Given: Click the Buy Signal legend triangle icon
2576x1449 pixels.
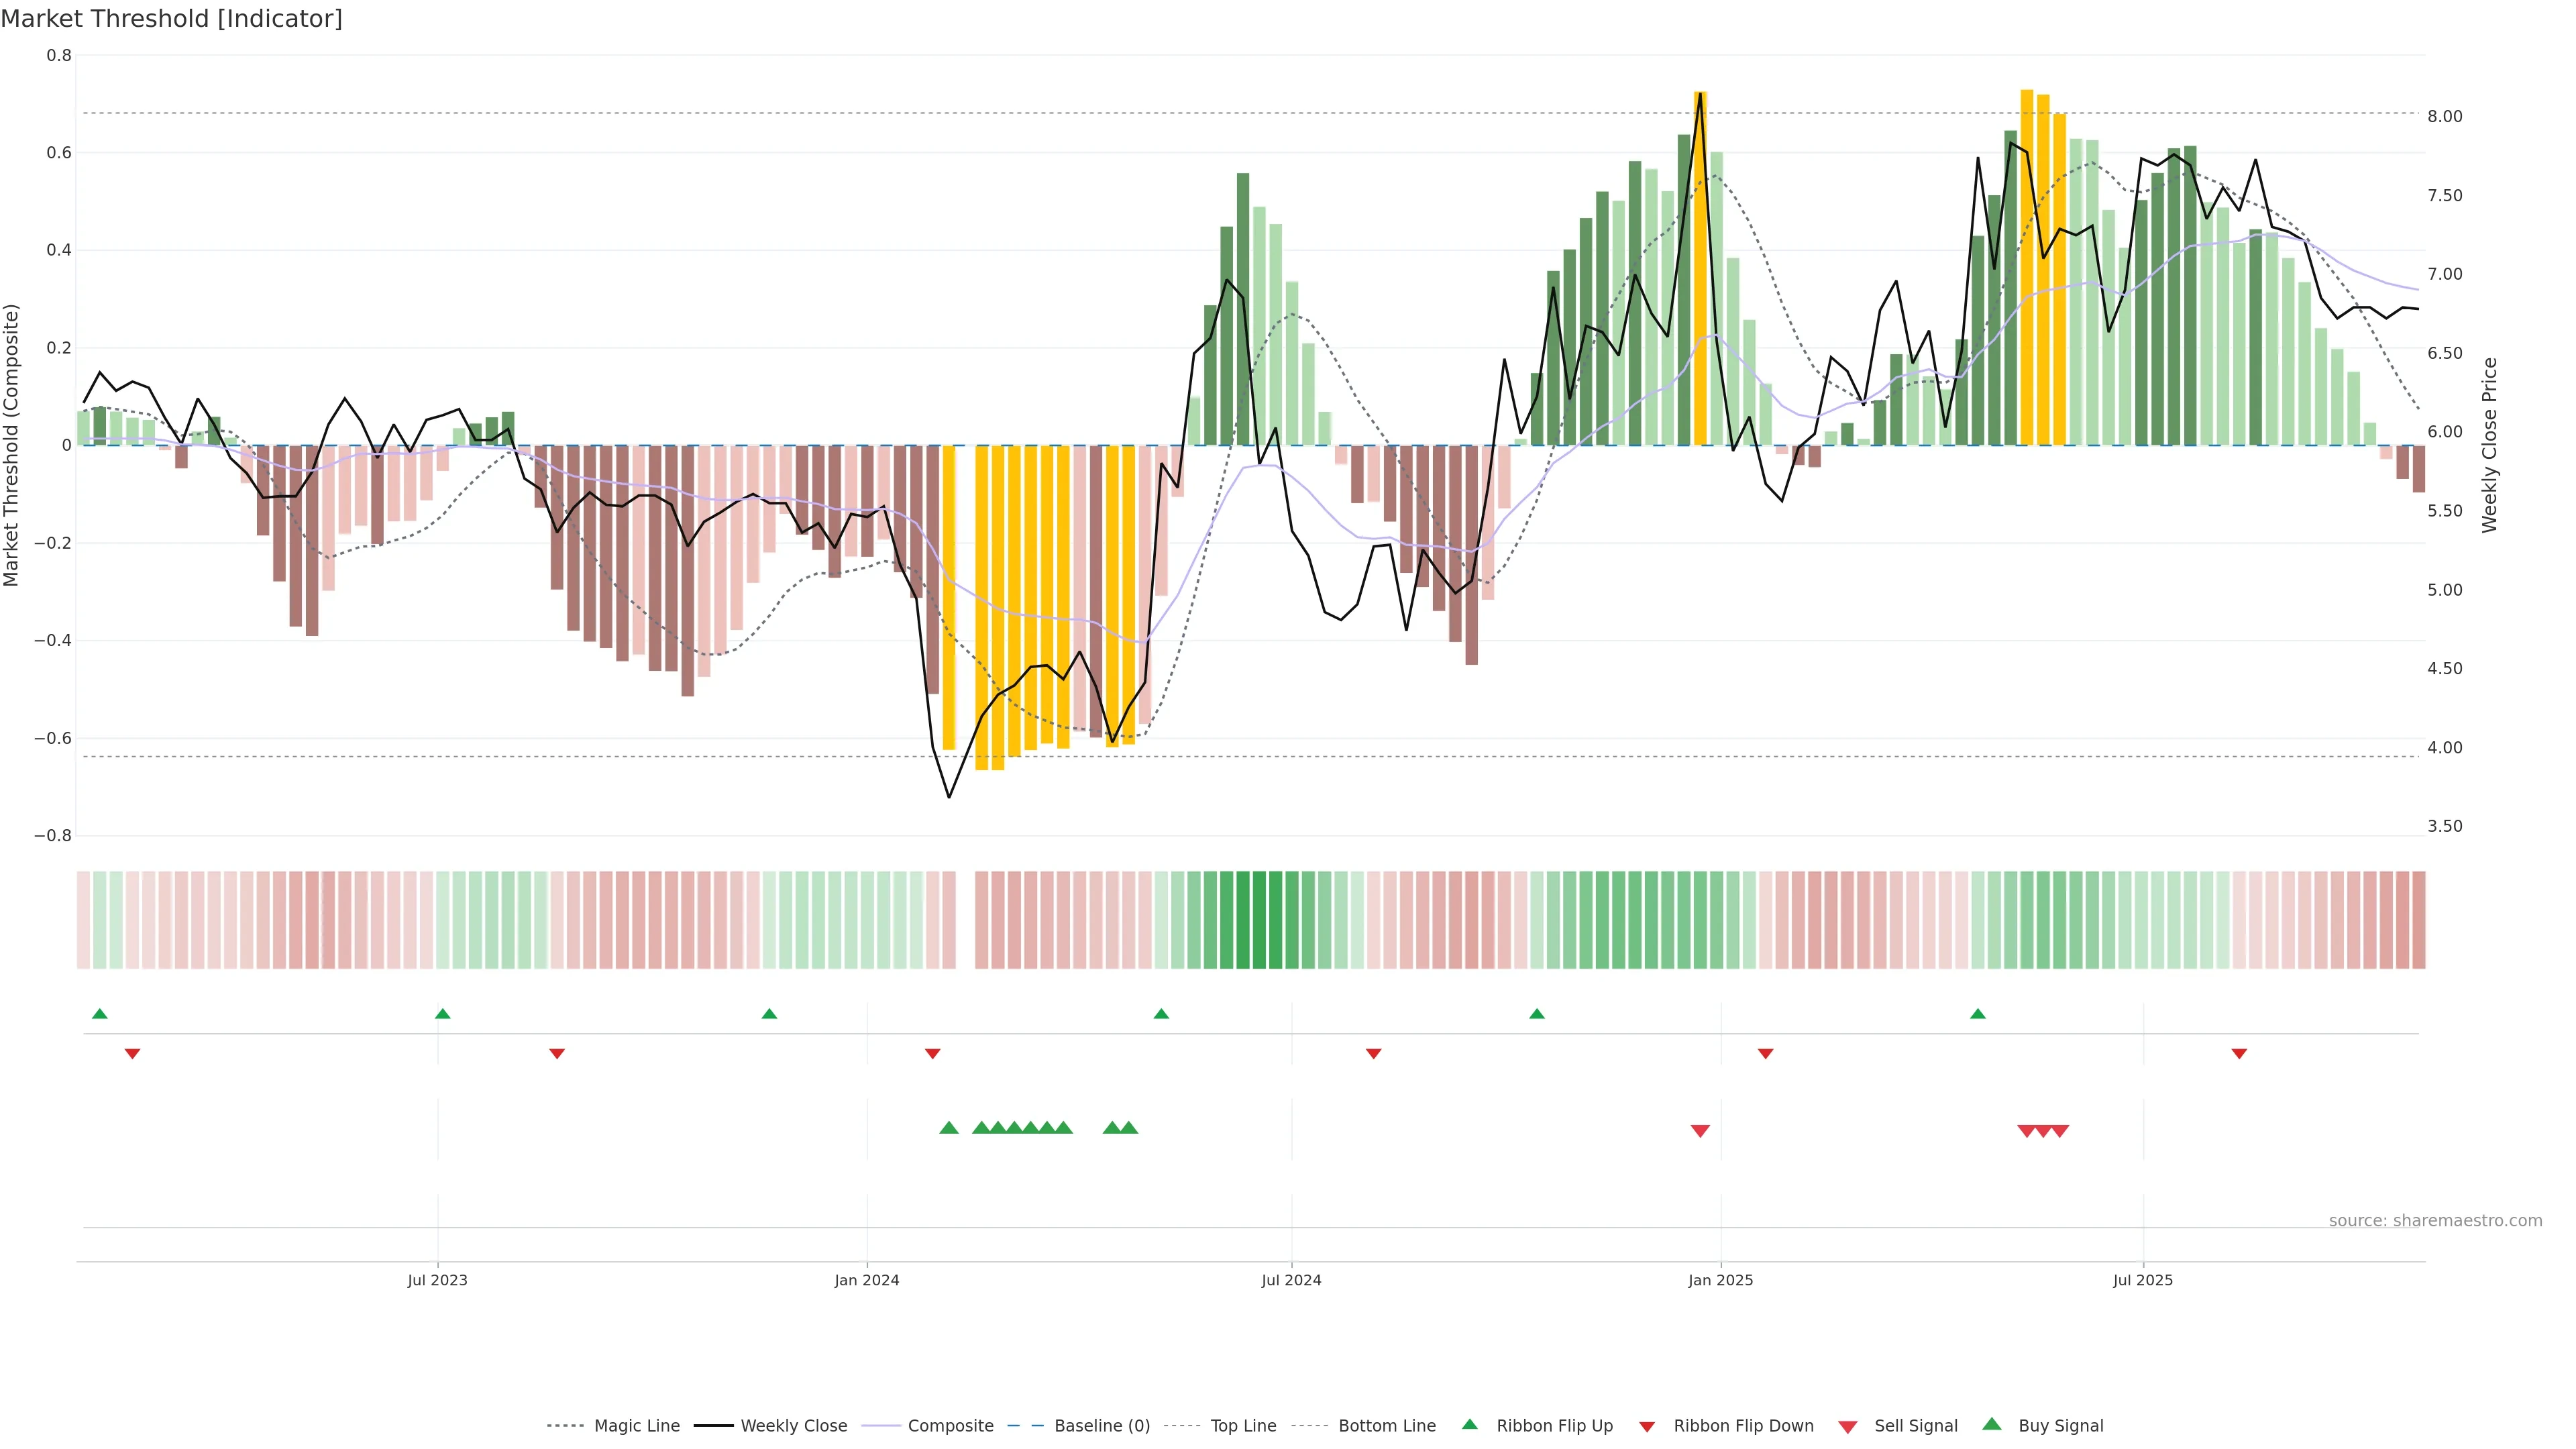Looking at the screenshot, I should 1991,1424.
